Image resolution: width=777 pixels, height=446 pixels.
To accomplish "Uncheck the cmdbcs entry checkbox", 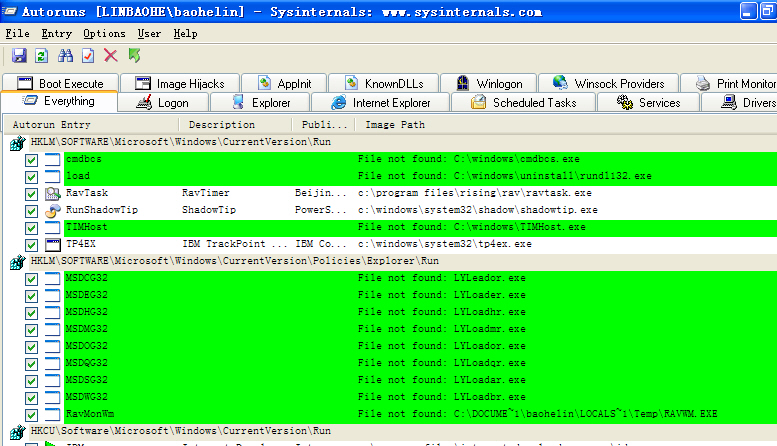I will [x=31, y=160].
